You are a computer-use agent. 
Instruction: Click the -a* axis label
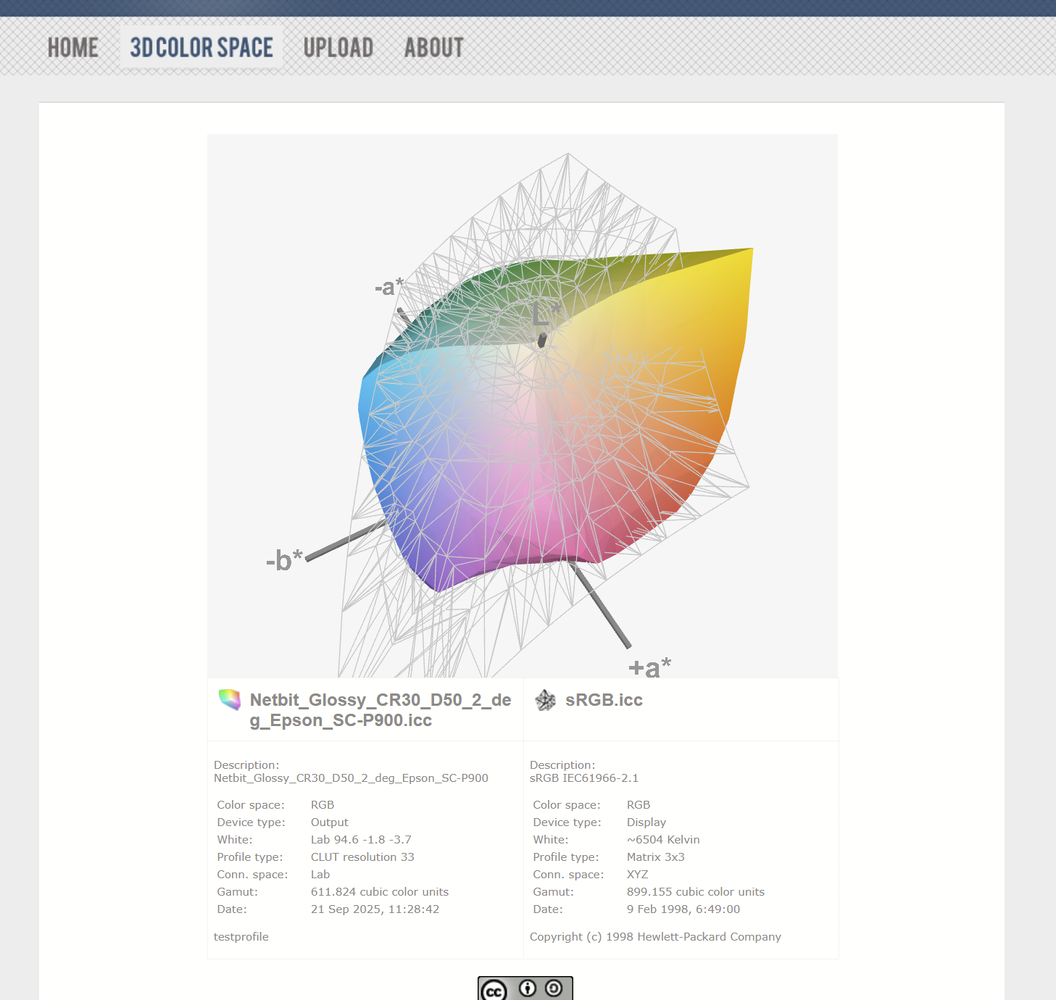pyautogui.click(x=389, y=287)
